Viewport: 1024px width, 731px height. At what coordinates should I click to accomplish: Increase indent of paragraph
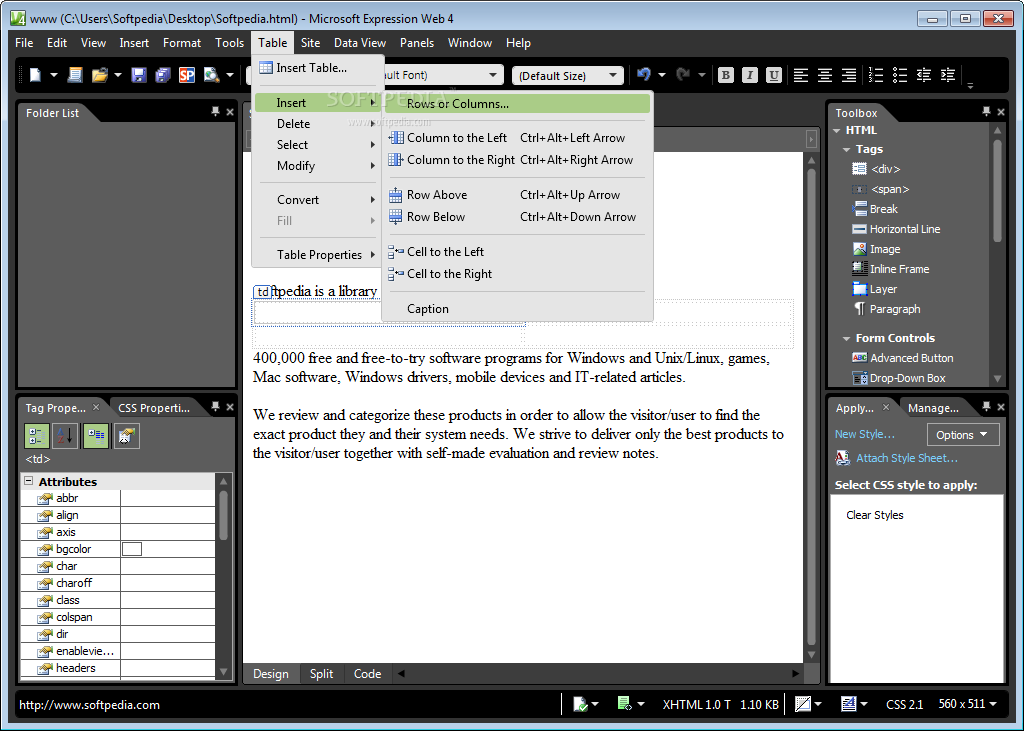[948, 75]
